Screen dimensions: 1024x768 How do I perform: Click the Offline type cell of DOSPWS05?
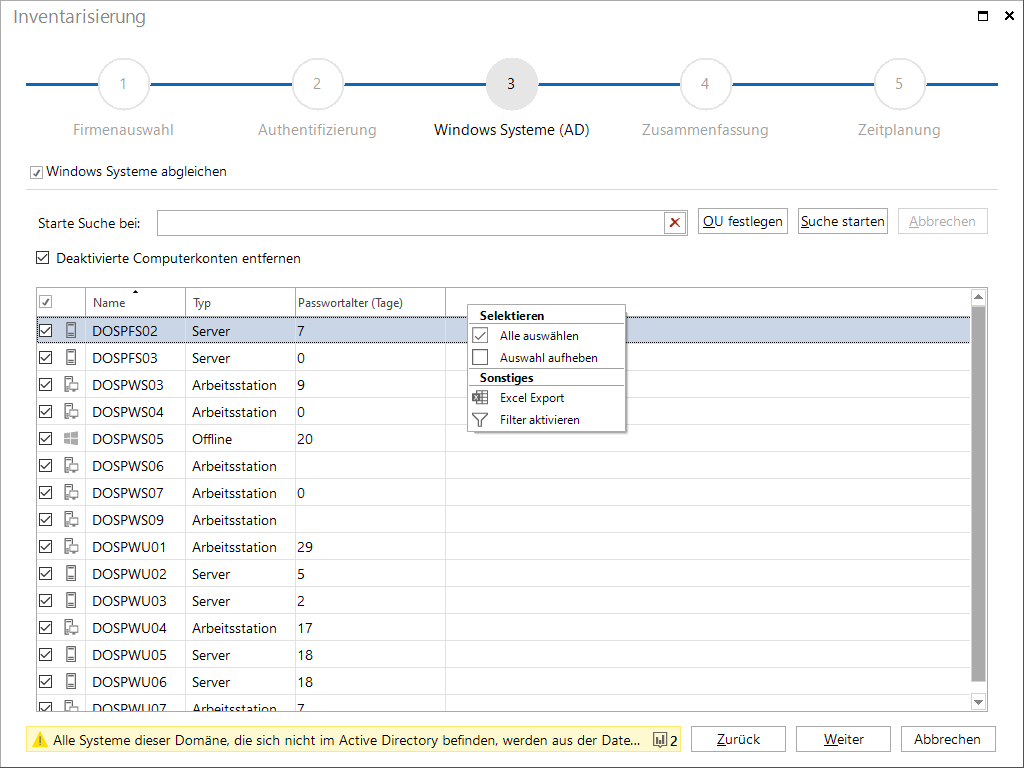pyautogui.click(x=240, y=439)
